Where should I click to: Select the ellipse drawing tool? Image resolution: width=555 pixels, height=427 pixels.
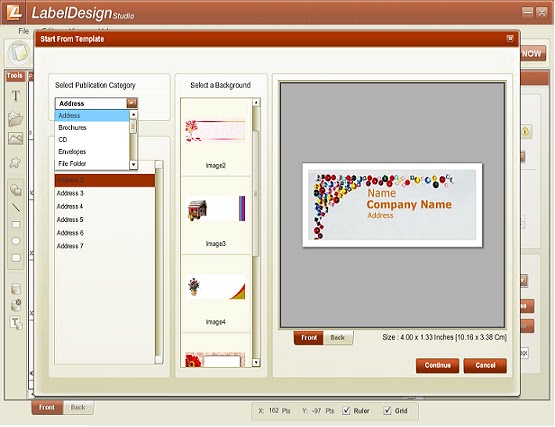[16, 241]
